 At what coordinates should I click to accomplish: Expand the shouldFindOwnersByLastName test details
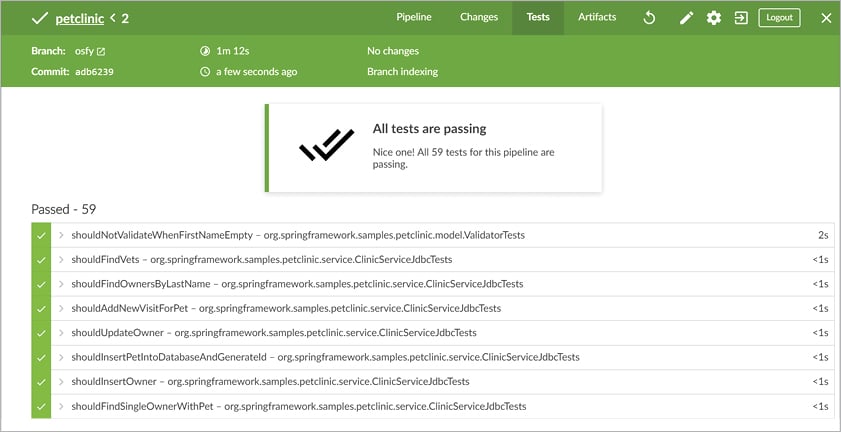(61, 284)
